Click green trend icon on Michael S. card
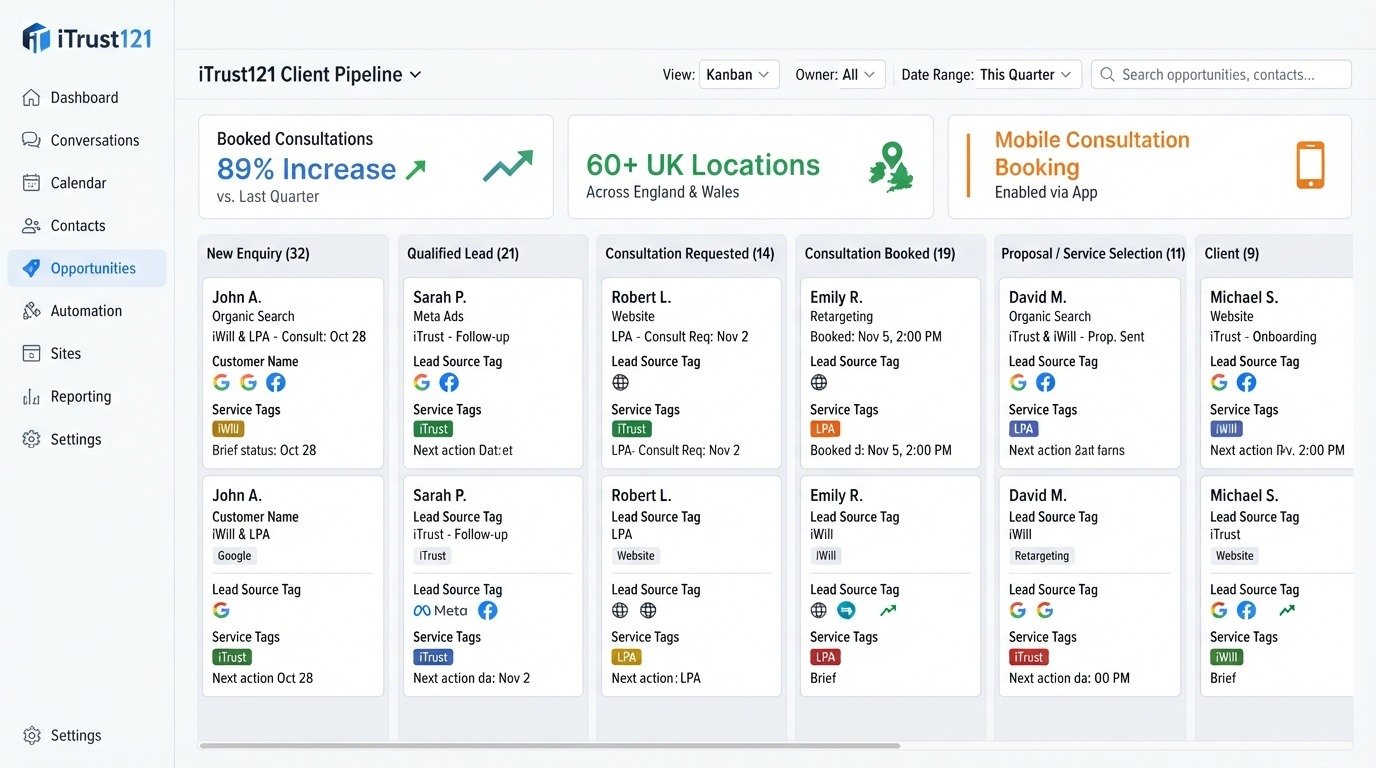This screenshot has height=768, width=1376. tap(1287, 610)
